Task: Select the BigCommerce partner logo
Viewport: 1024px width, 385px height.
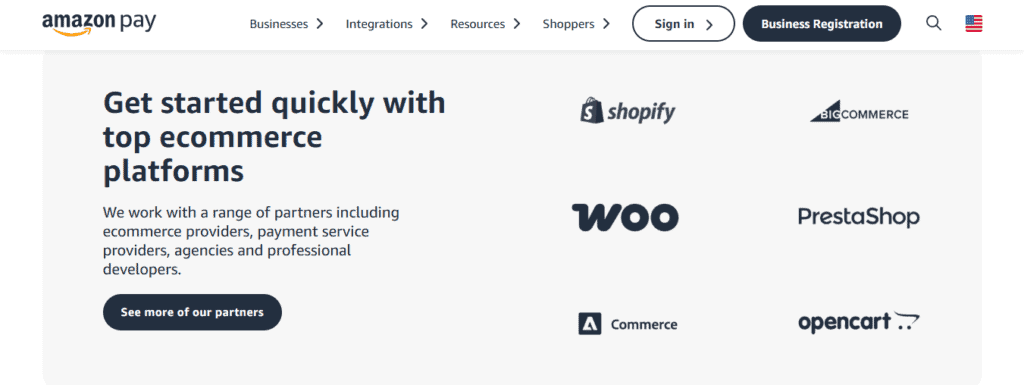Action: coord(859,112)
